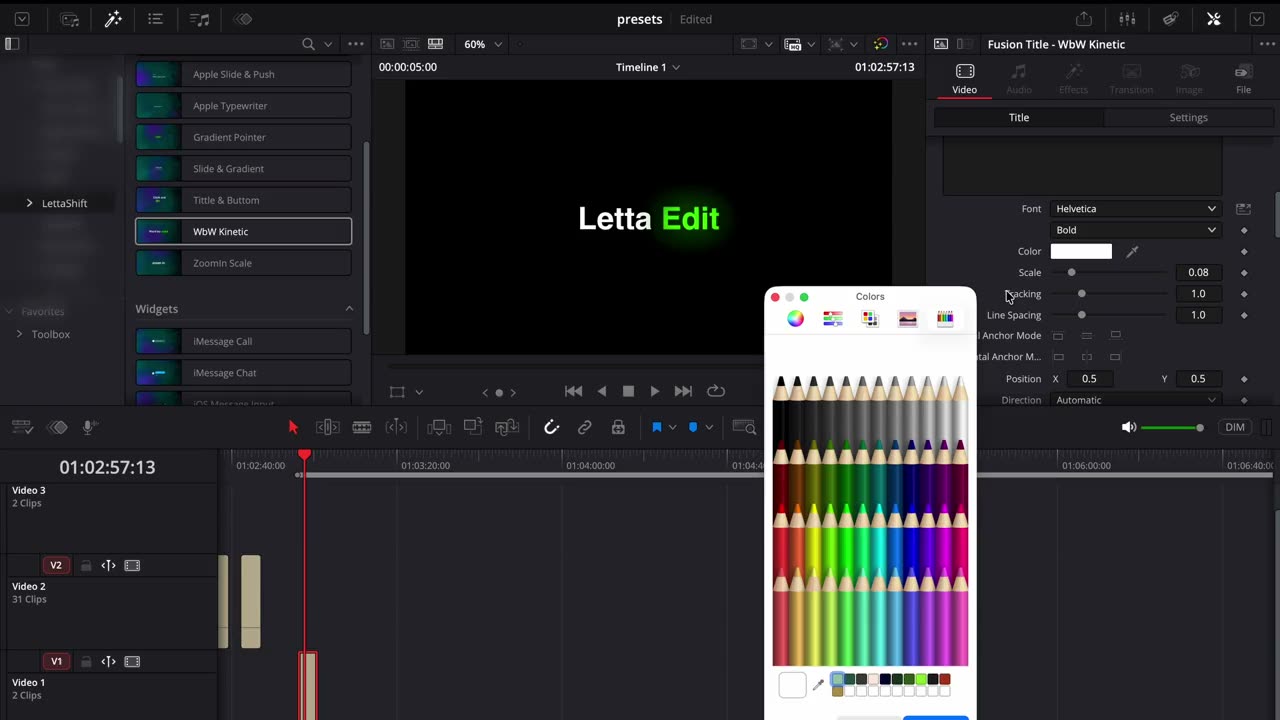Click the Overwrite Clip timeline icon
Image resolution: width=1280 pixels, height=720 pixels.
pos(473,427)
